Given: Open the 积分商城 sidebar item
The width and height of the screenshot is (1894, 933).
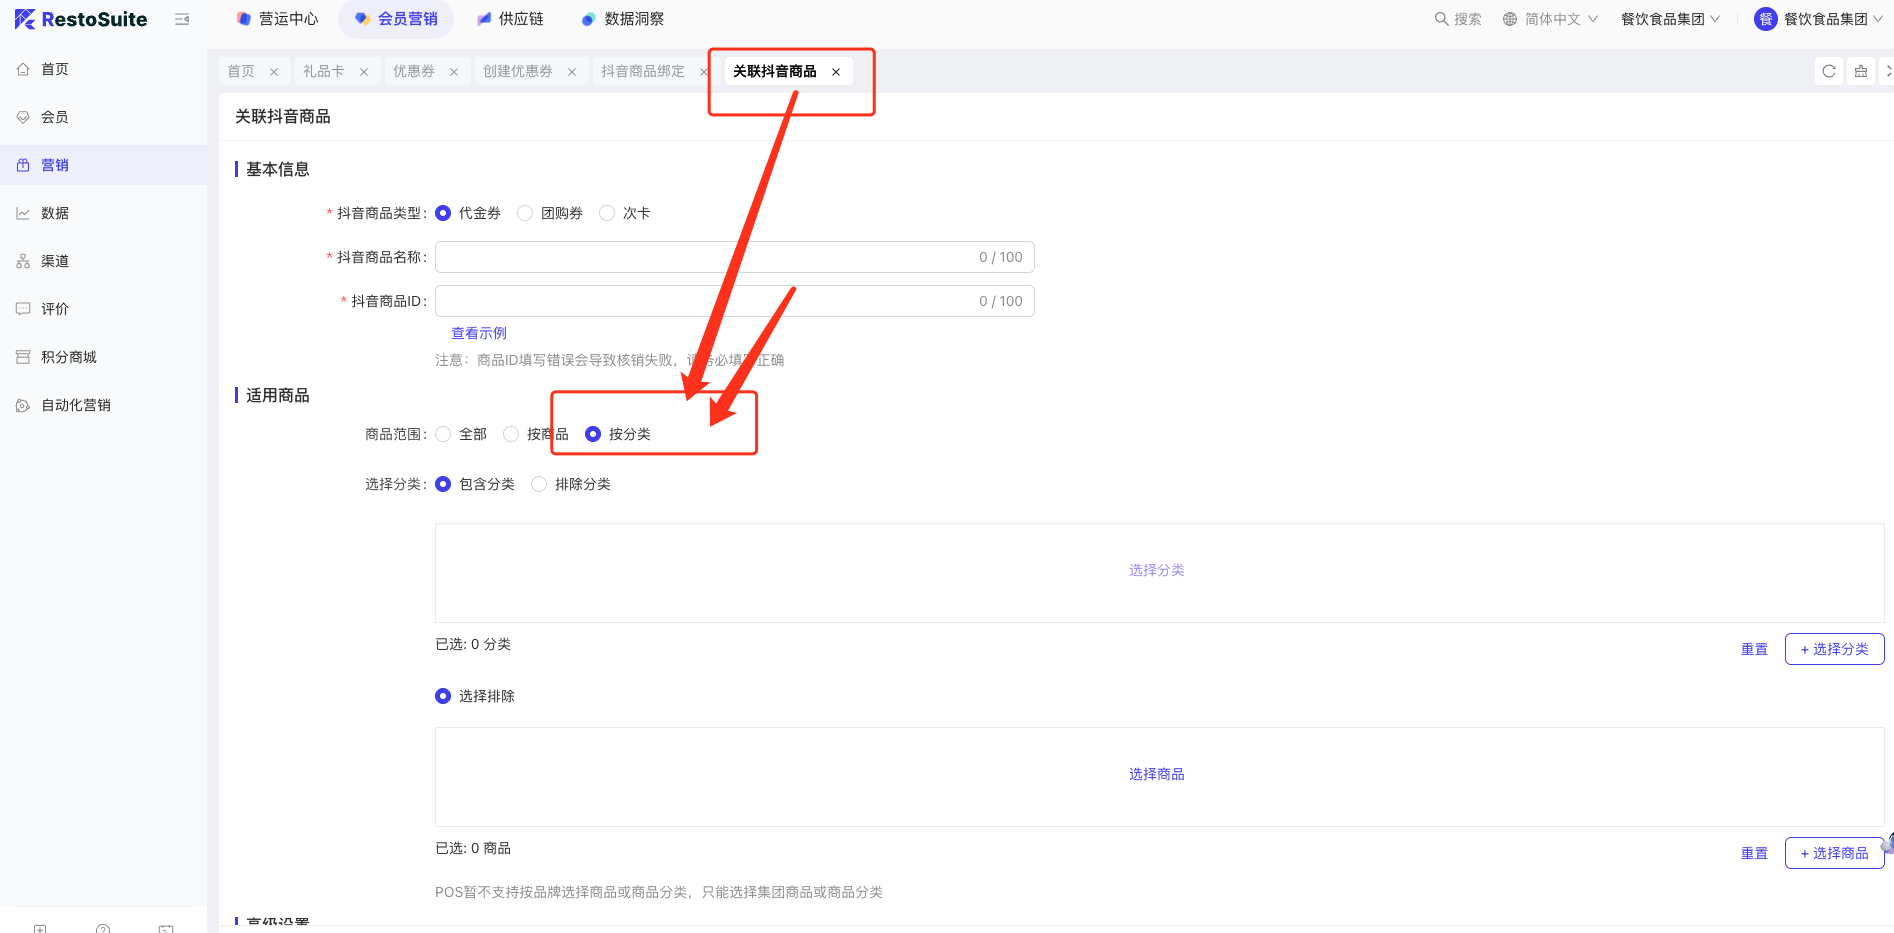Looking at the screenshot, I should [x=68, y=357].
